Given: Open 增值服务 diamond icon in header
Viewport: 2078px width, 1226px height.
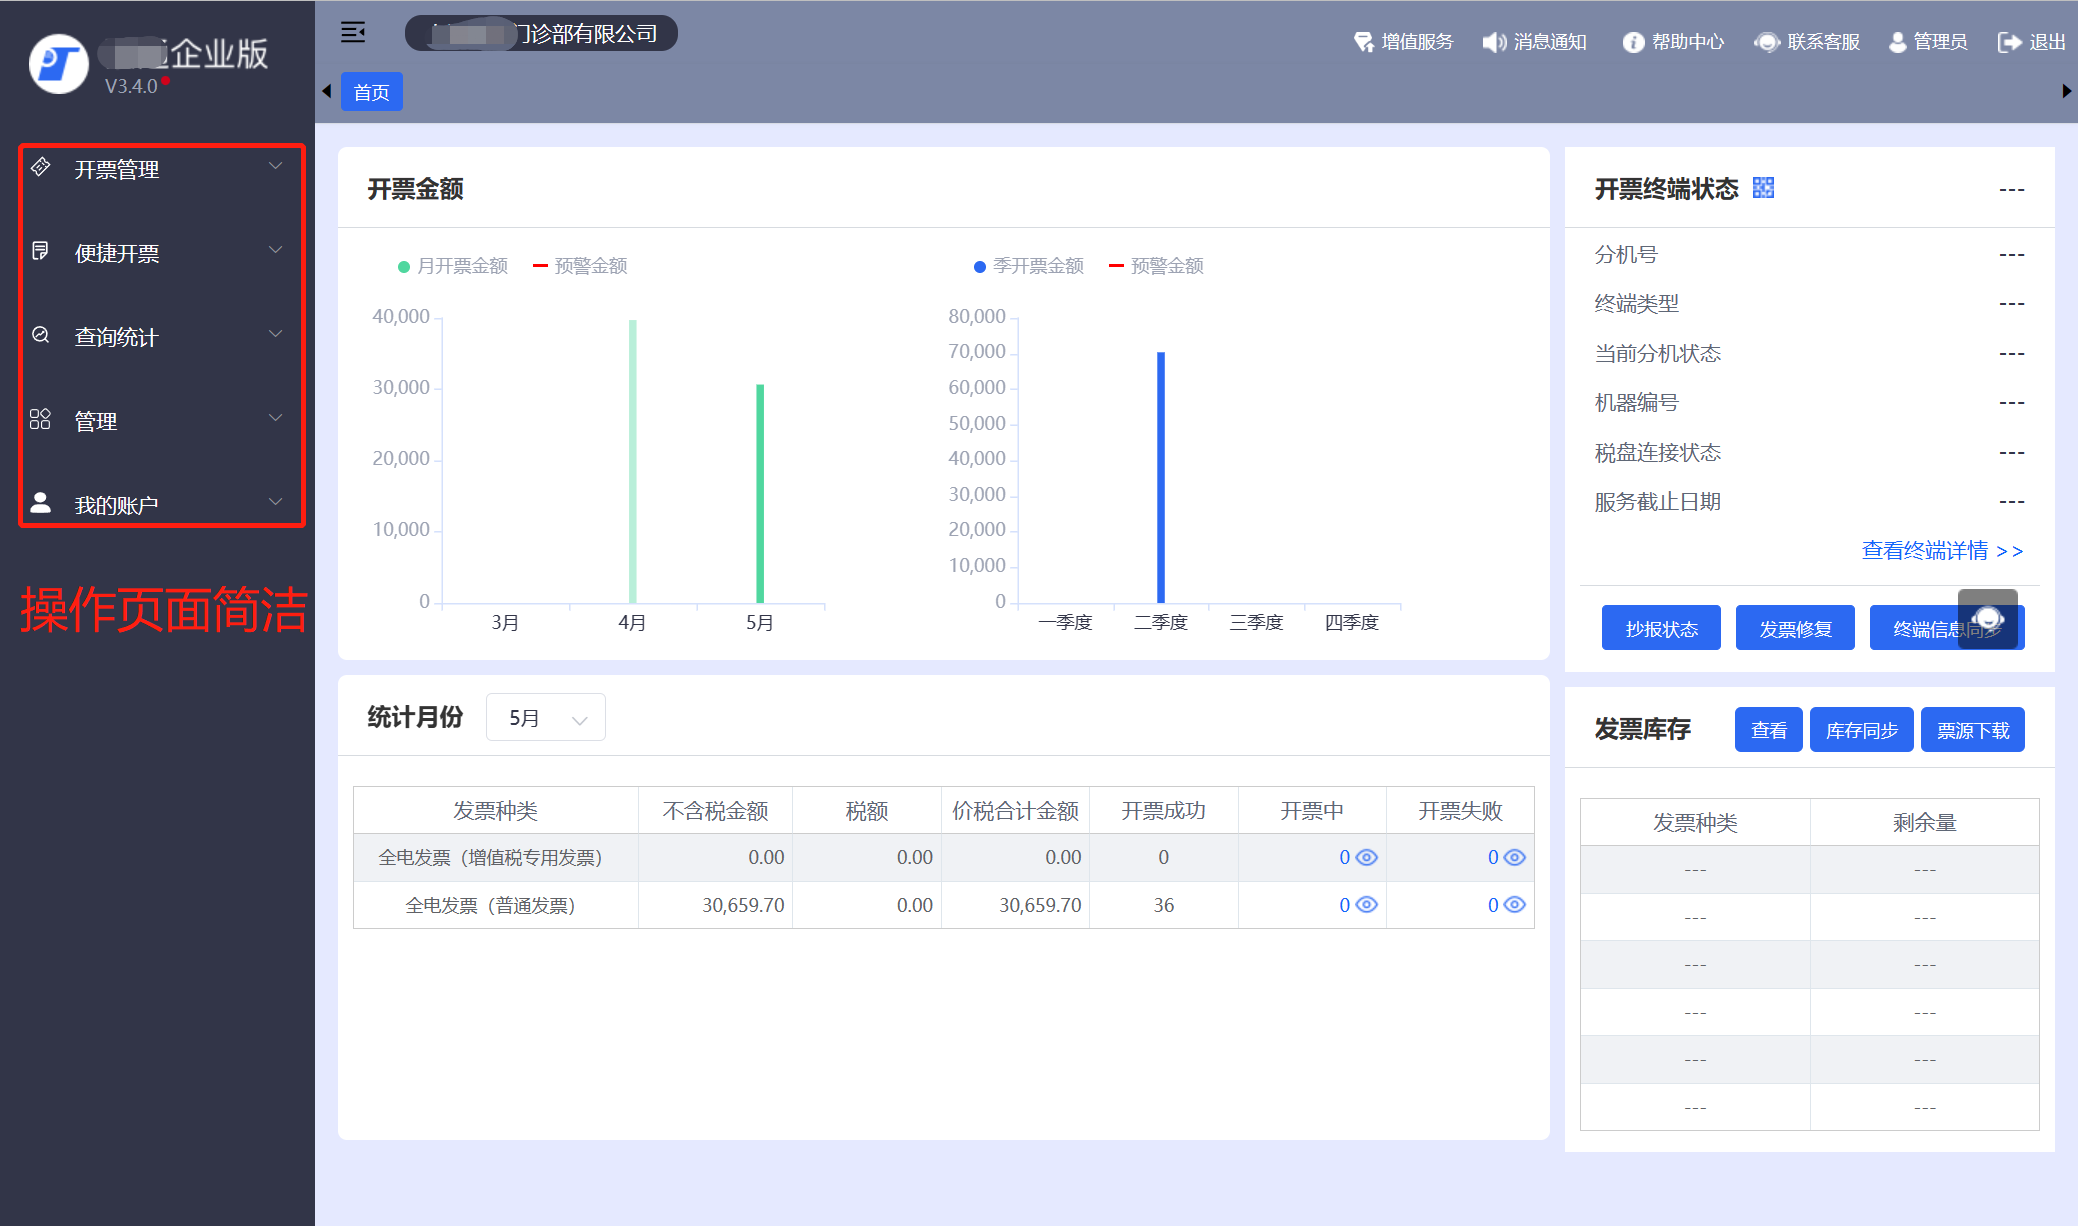Looking at the screenshot, I should click(1363, 42).
